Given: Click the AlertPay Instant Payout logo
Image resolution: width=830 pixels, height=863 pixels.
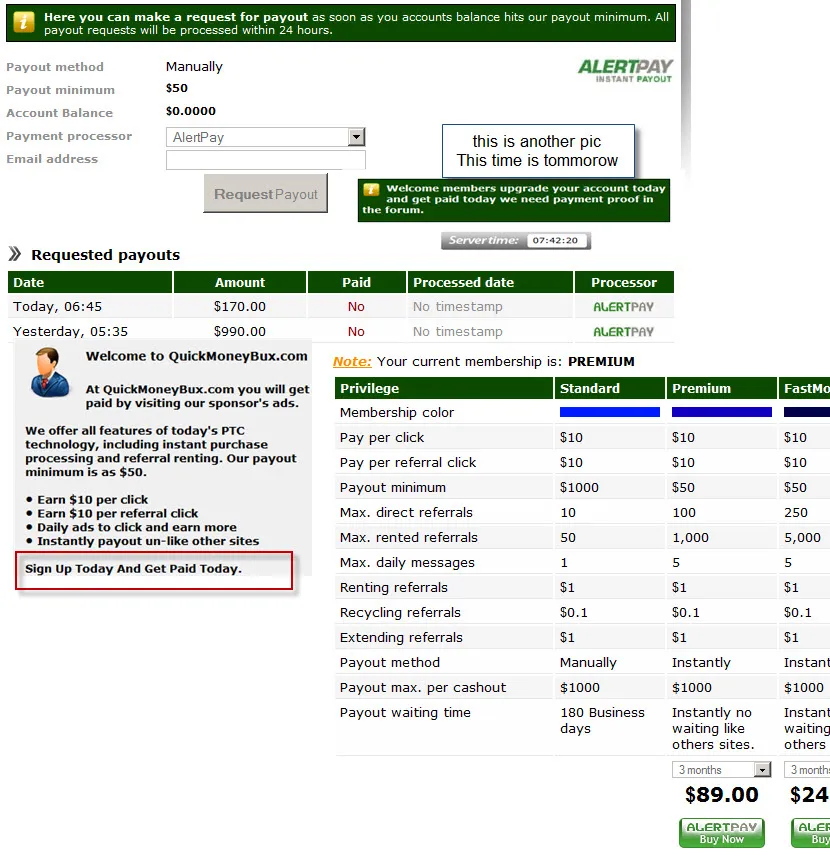Looking at the screenshot, I should coord(625,70).
